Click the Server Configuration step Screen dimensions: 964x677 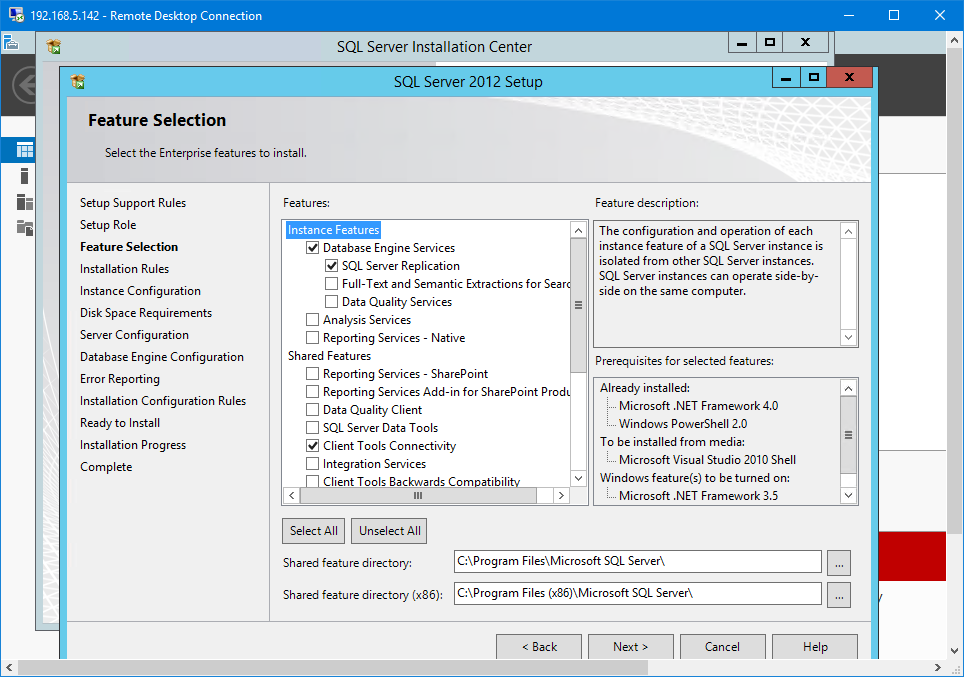coord(134,335)
